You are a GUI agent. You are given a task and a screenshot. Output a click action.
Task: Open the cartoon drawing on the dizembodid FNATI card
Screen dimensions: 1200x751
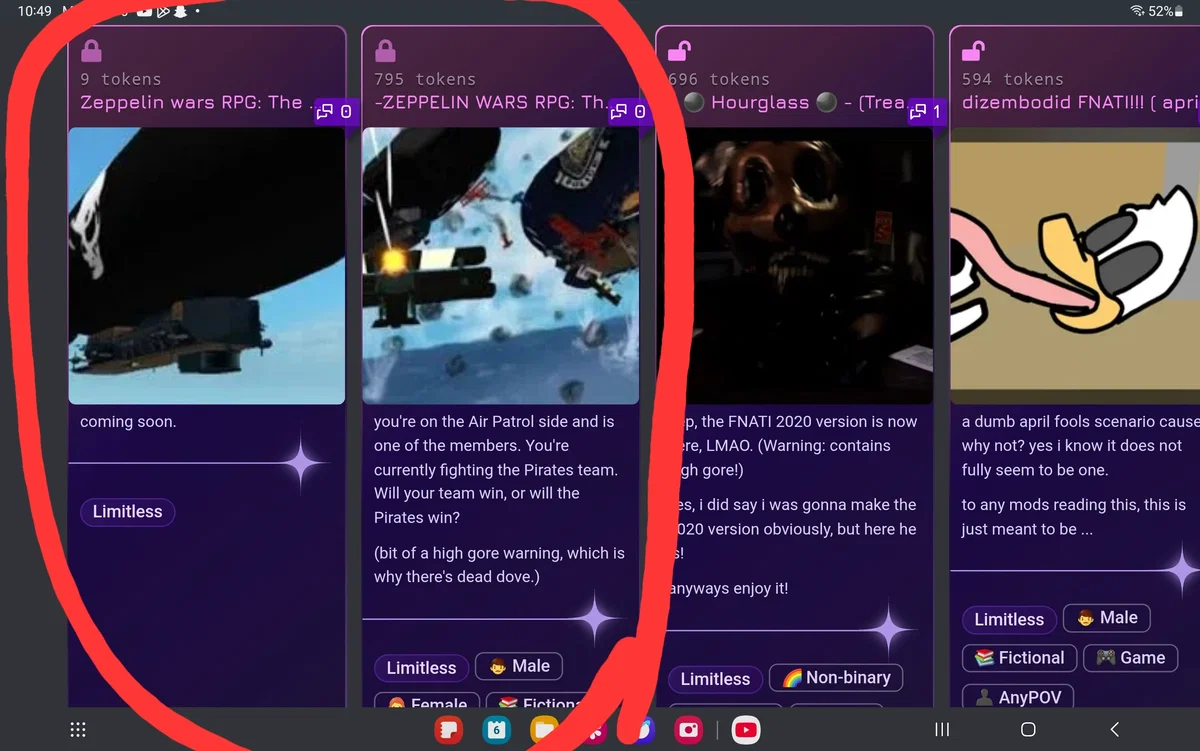tap(1075, 266)
